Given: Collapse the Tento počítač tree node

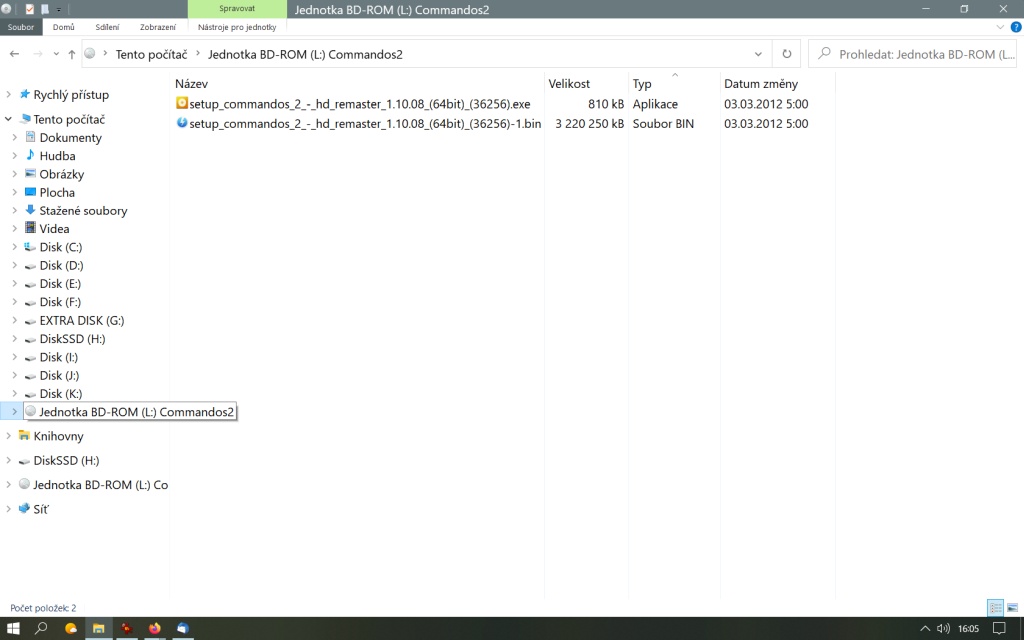Looking at the screenshot, I should (8, 119).
